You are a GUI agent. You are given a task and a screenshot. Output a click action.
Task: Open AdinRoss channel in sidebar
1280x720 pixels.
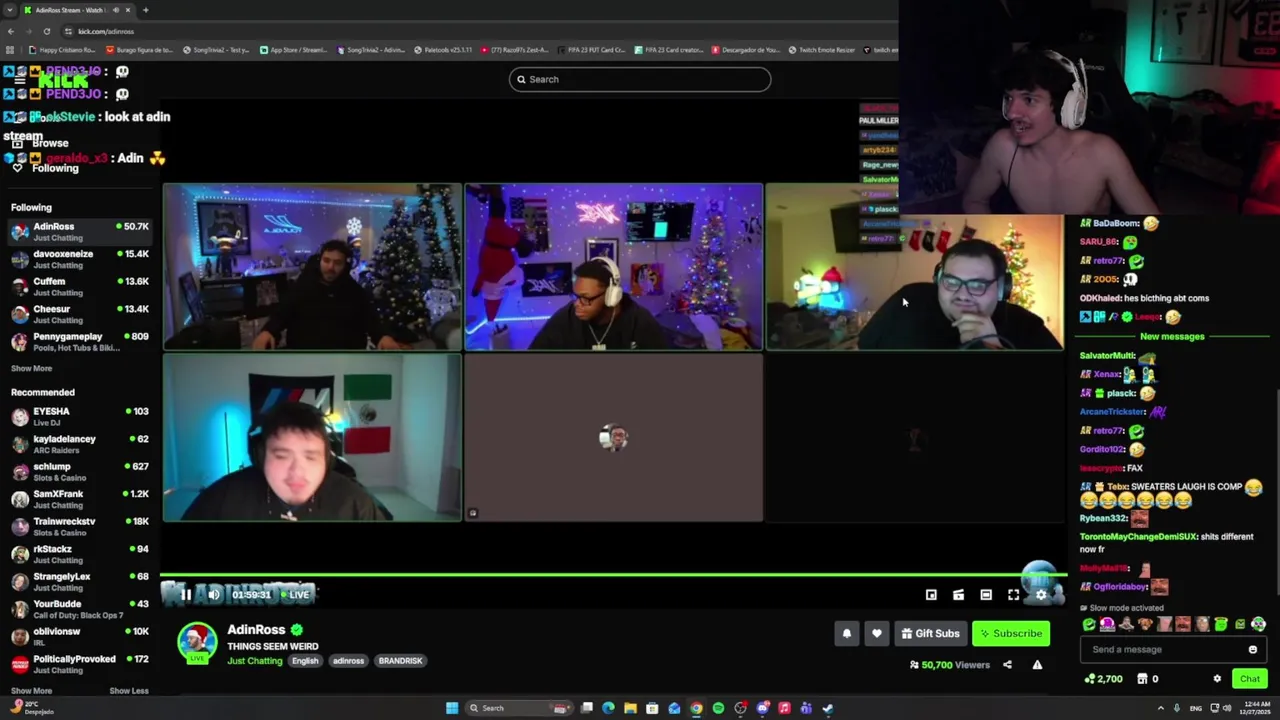tap(80, 231)
